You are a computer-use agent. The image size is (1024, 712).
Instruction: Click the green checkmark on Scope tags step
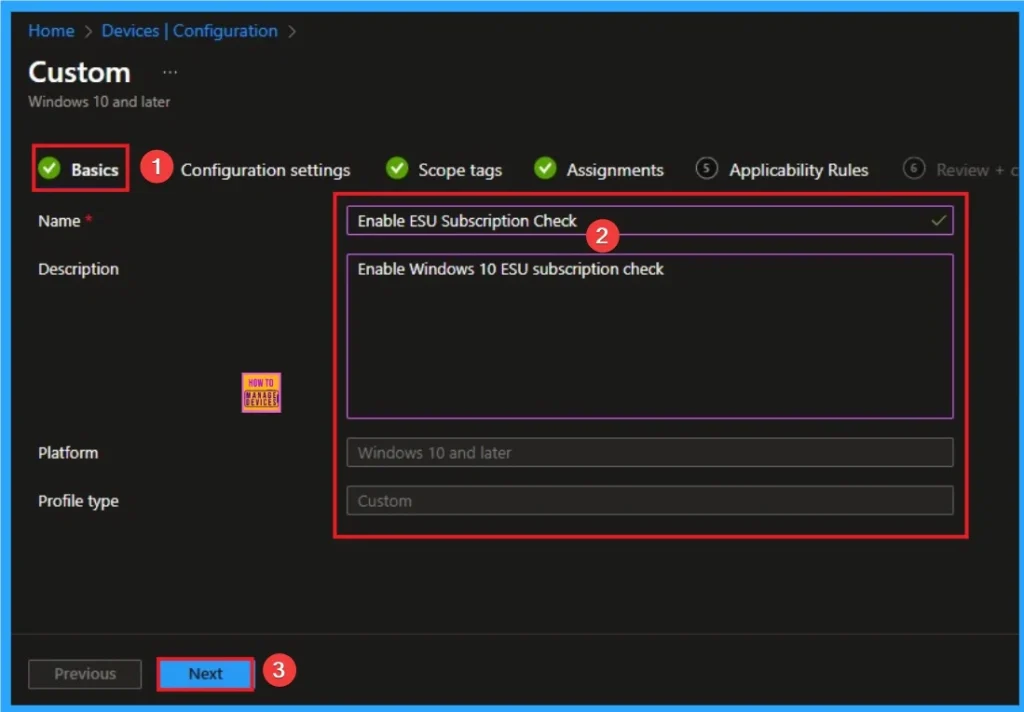397,169
